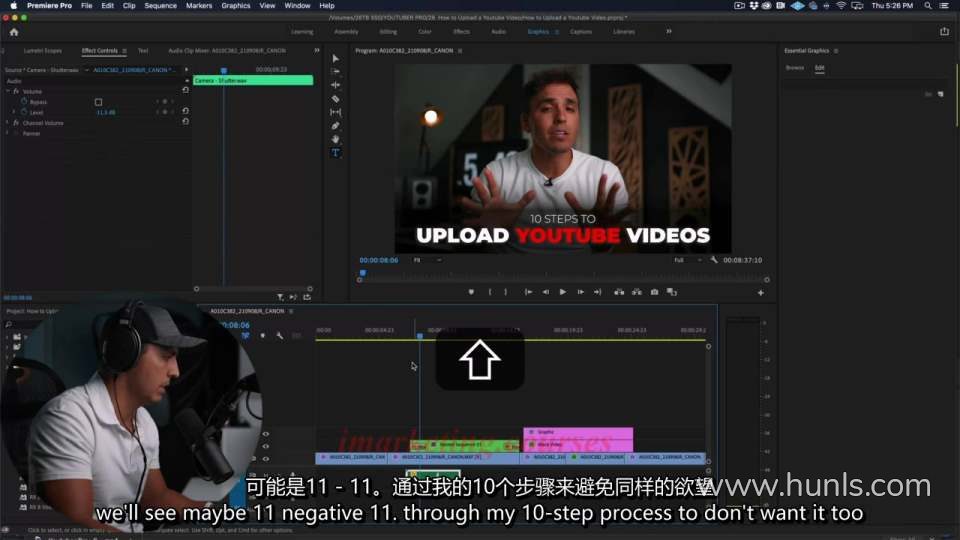Open the File menu
960x540 pixels.
pos(86,6)
